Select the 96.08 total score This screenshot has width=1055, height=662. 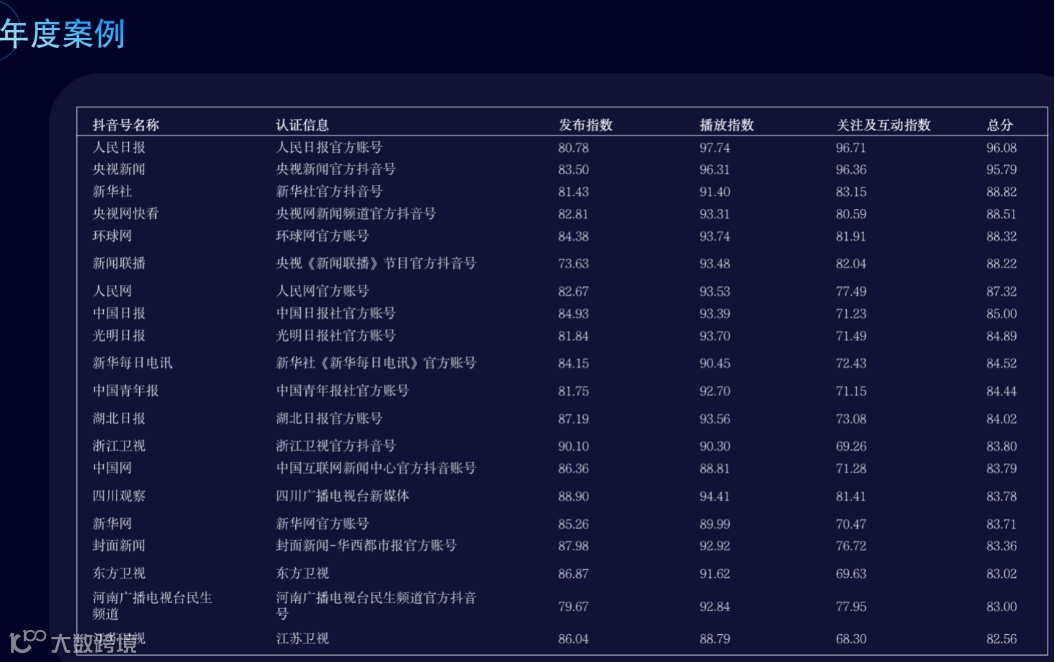[1002, 148]
